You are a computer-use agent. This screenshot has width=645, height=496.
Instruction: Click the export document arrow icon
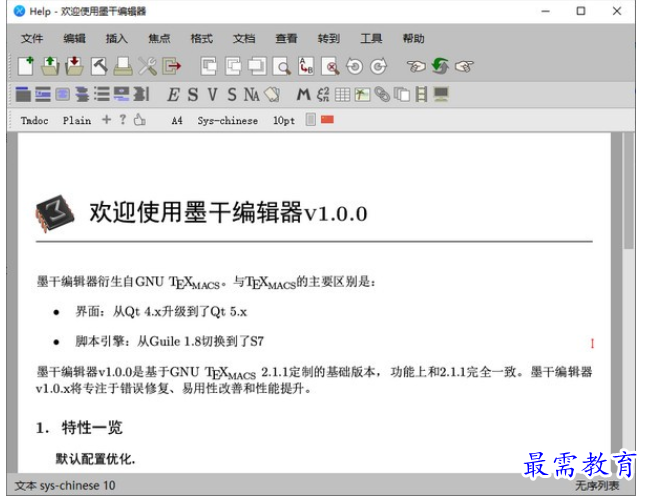pos(172,66)
